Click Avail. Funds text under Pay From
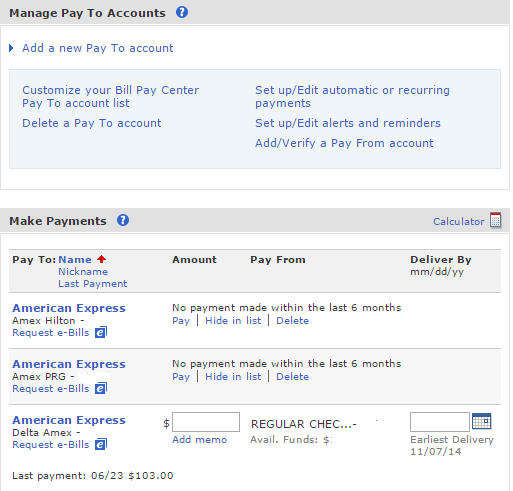Screen dimensions: 513x491 tap(291, 440)
